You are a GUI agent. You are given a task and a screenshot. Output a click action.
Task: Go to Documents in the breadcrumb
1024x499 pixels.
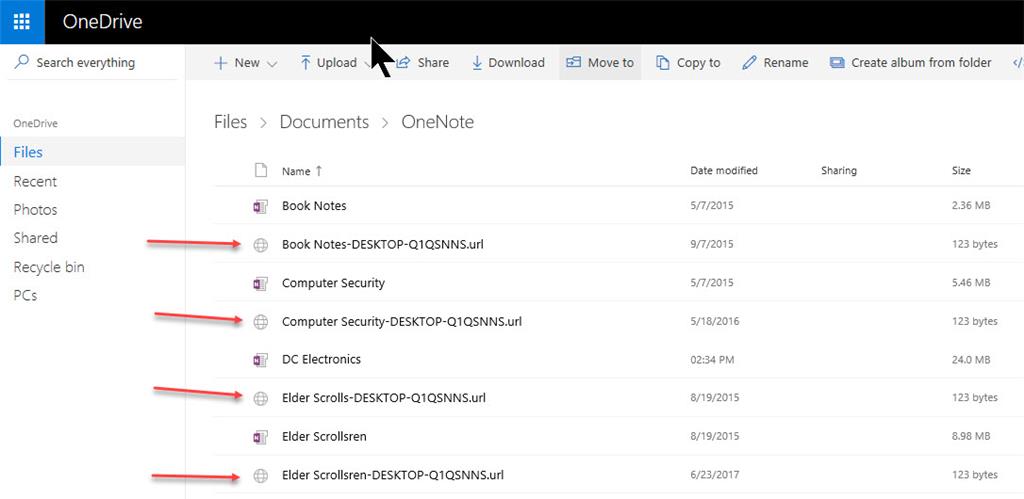click(324, 122)
